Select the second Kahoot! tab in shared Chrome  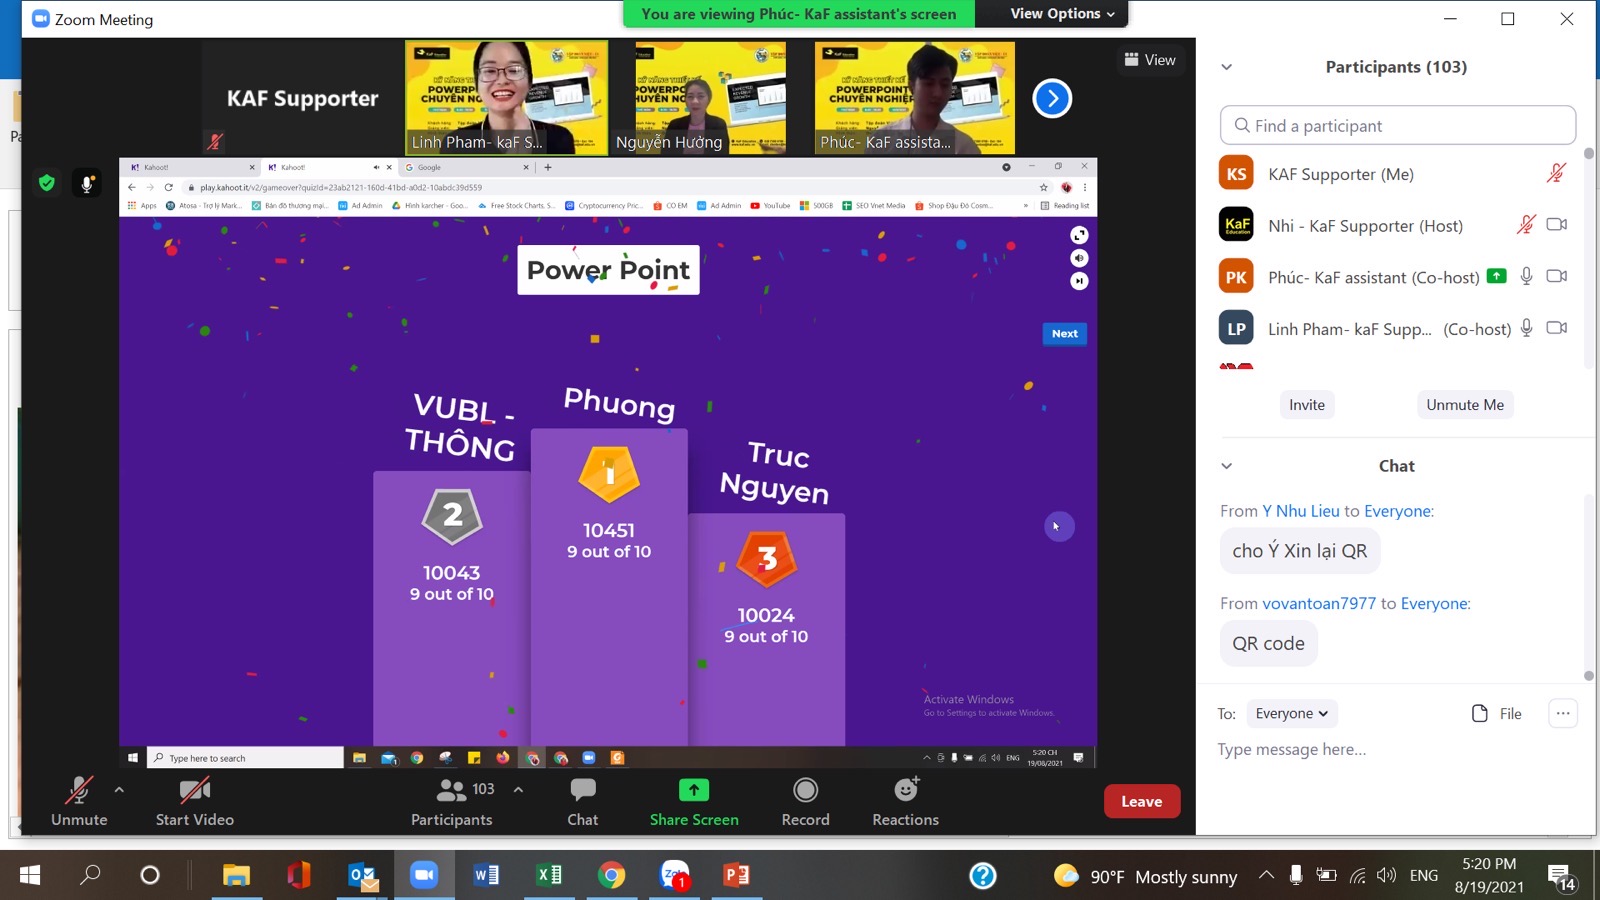[x=328, y=167]
